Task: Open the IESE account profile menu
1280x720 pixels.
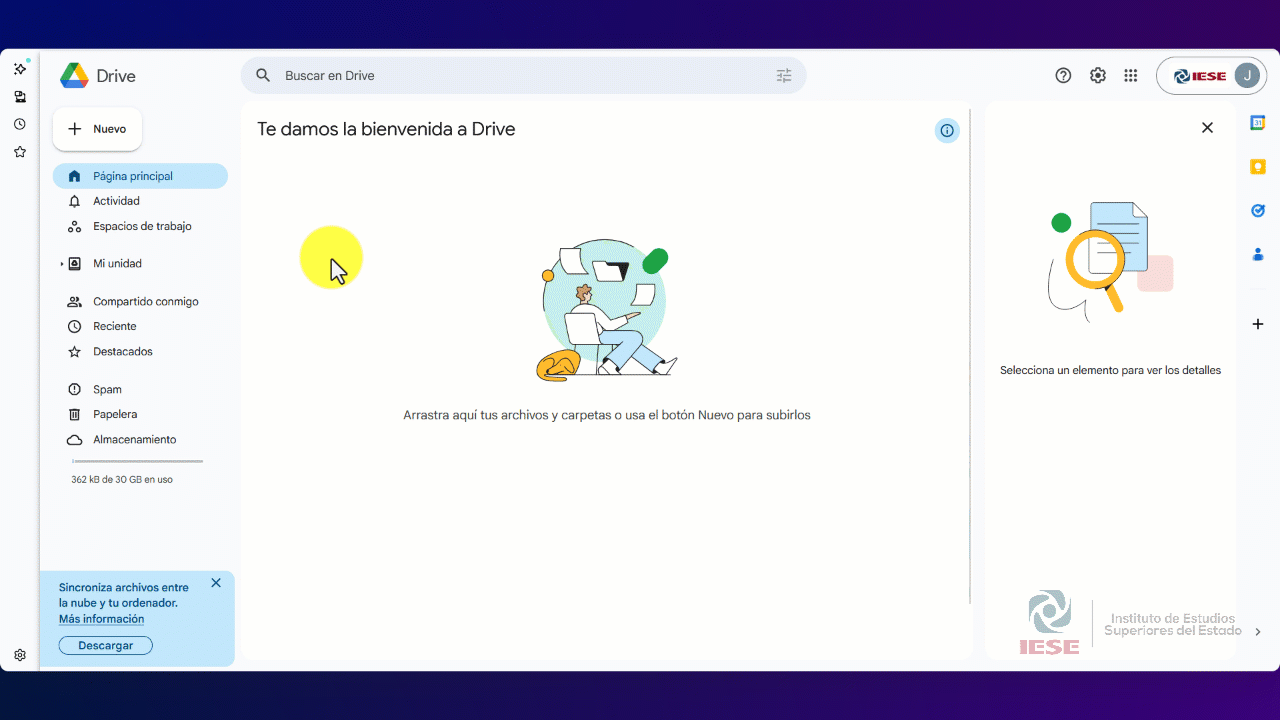Action: click(1211, 75)
